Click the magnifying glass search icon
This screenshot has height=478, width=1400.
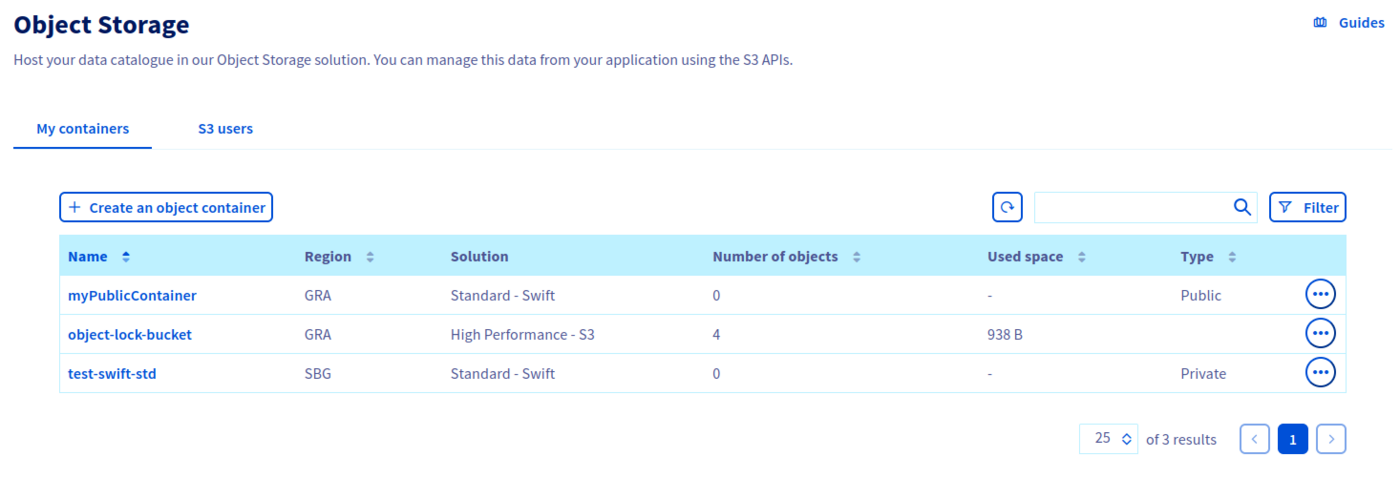1242,207
